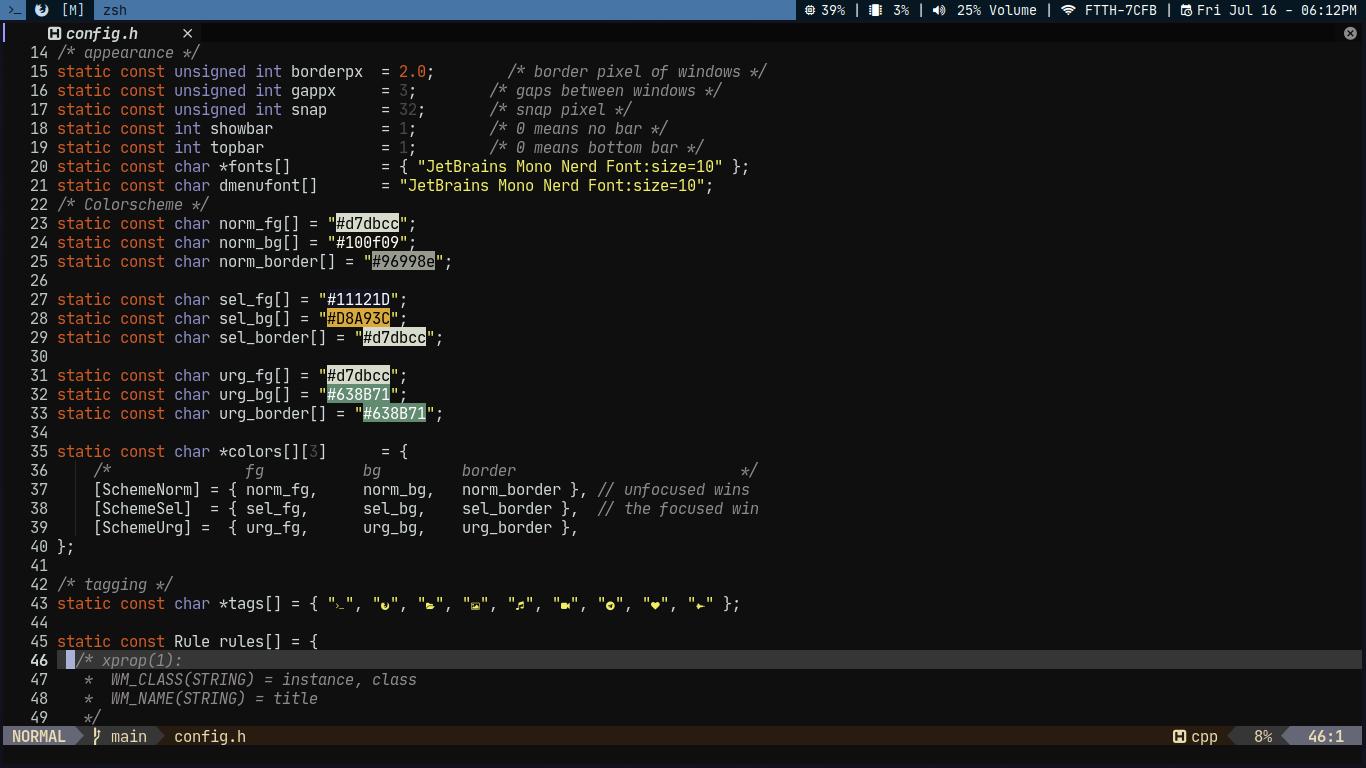Click line number 35 in the gutter

[39, 452]
